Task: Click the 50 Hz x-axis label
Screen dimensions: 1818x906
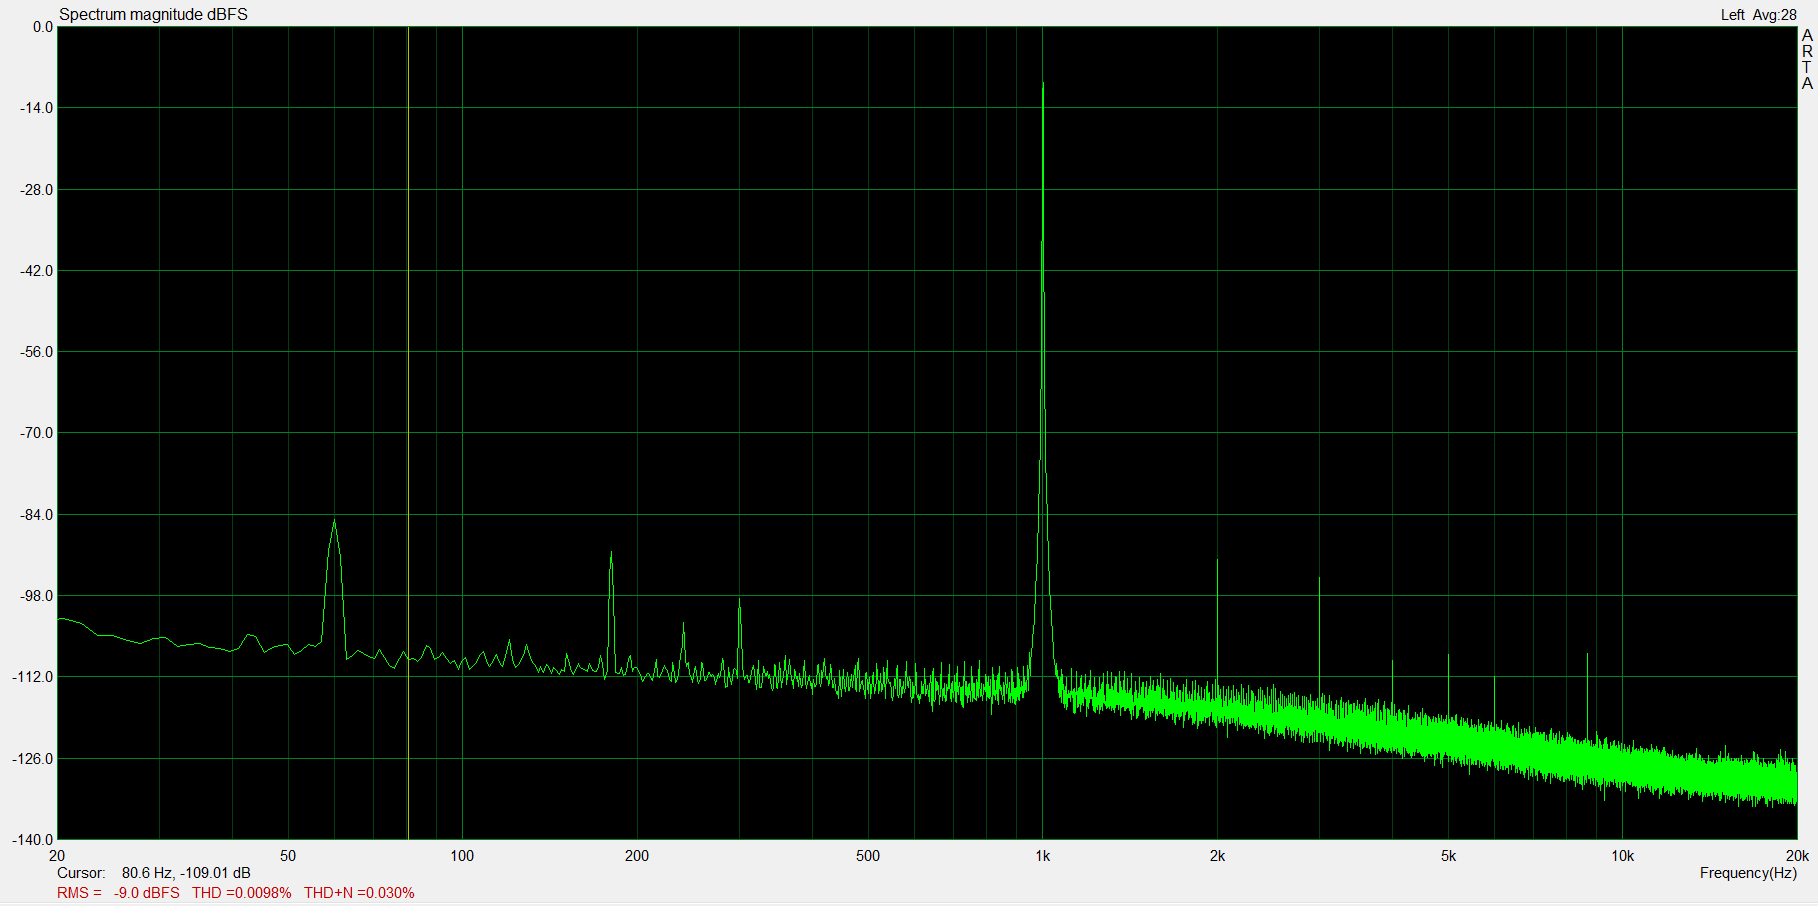Action: click(288, 856)
